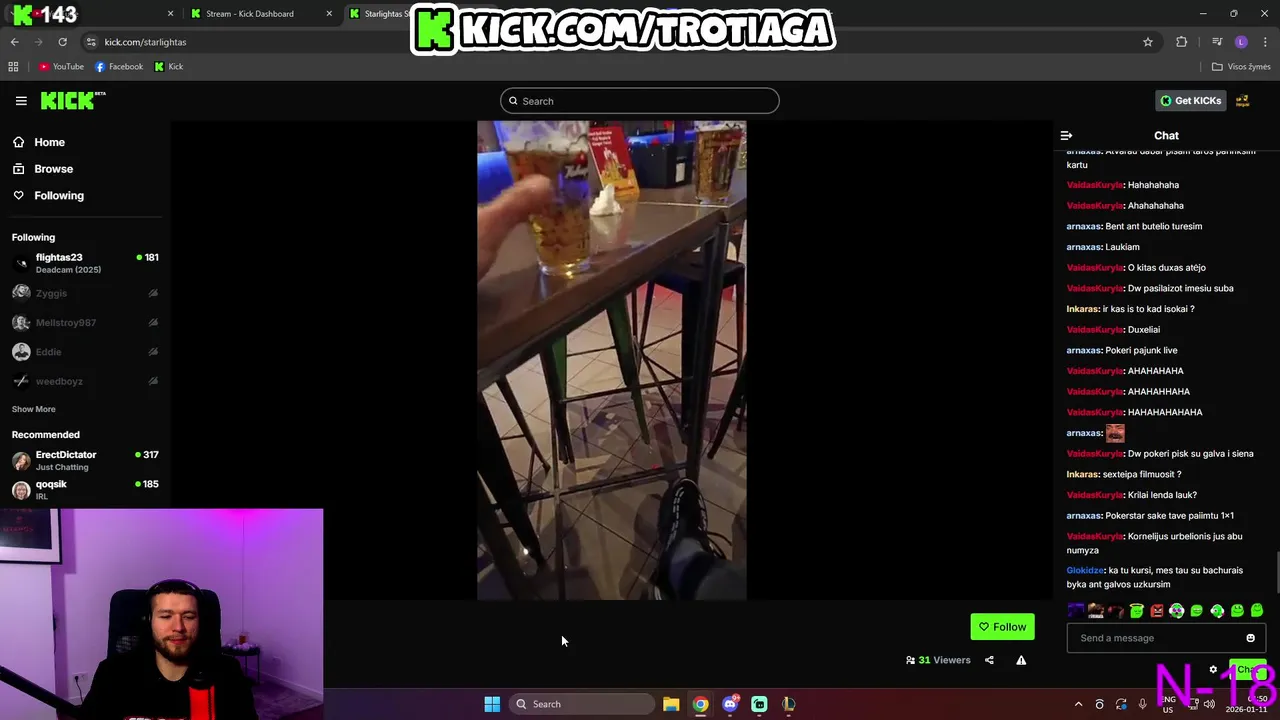The image size is (1280, 720).
Task: Click Glokidze username in chat
Action: click(x=1085, y=570)
